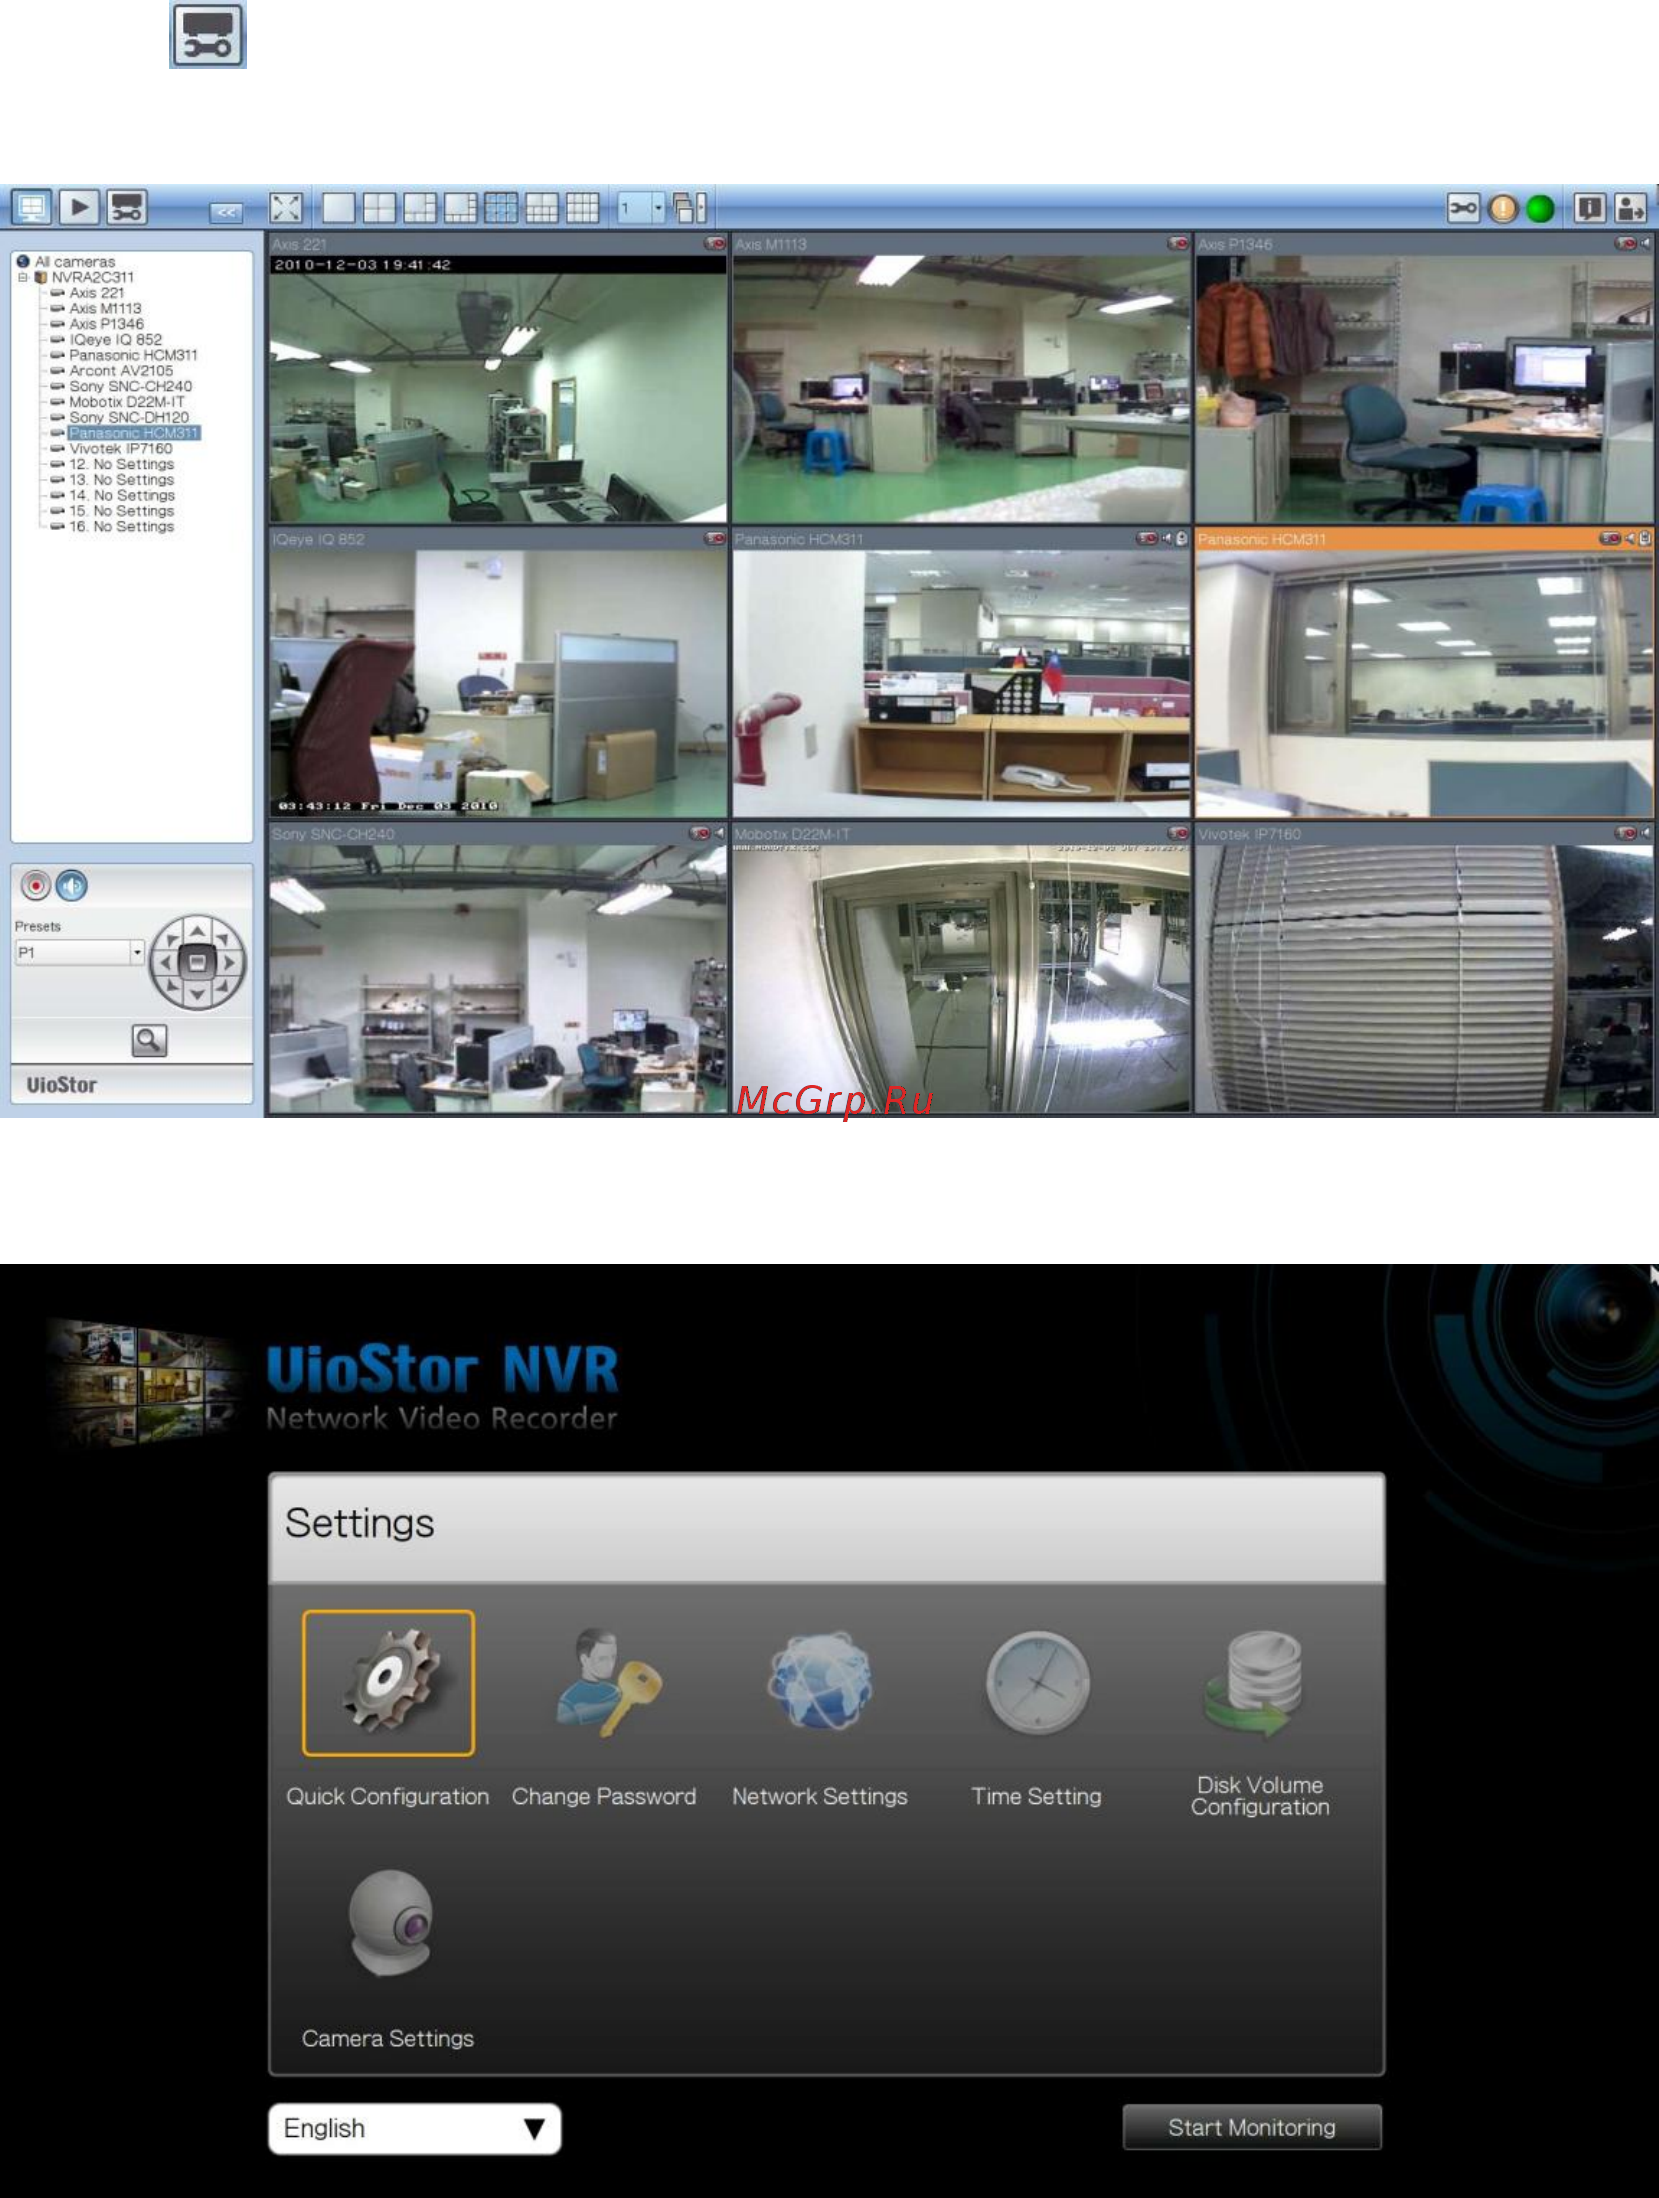Screen dimensions: 1659x2198
Task: Select IQeye IQ 852 in the tree
Action: coord(115,340)
